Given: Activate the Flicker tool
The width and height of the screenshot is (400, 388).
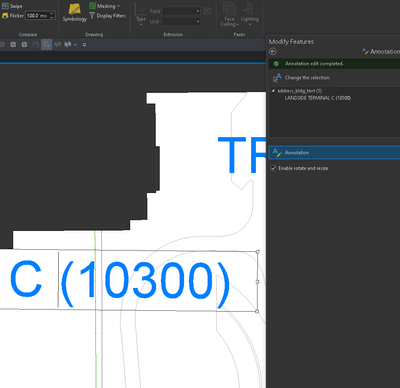Looking at the screenshot, I should point(13,16).
